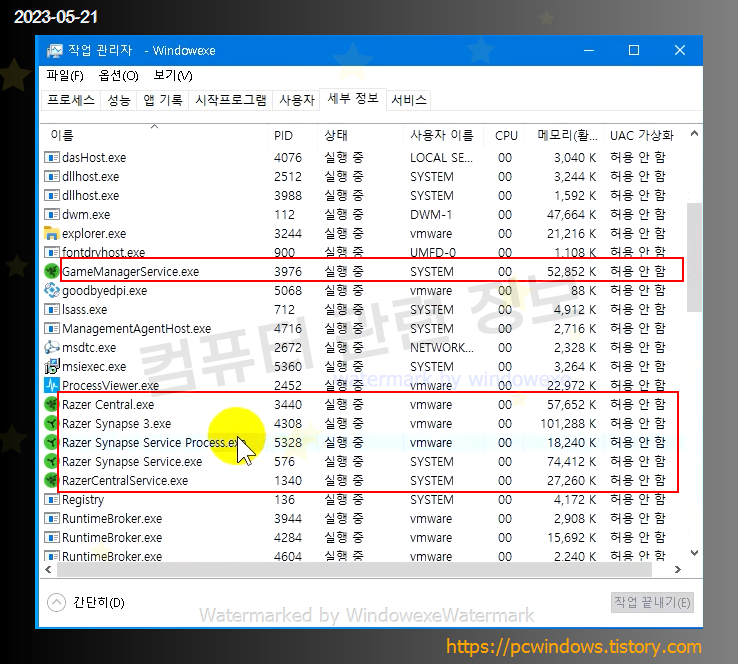
Task: Maximize the Task Manager window
Action: [x=634, y=50]
